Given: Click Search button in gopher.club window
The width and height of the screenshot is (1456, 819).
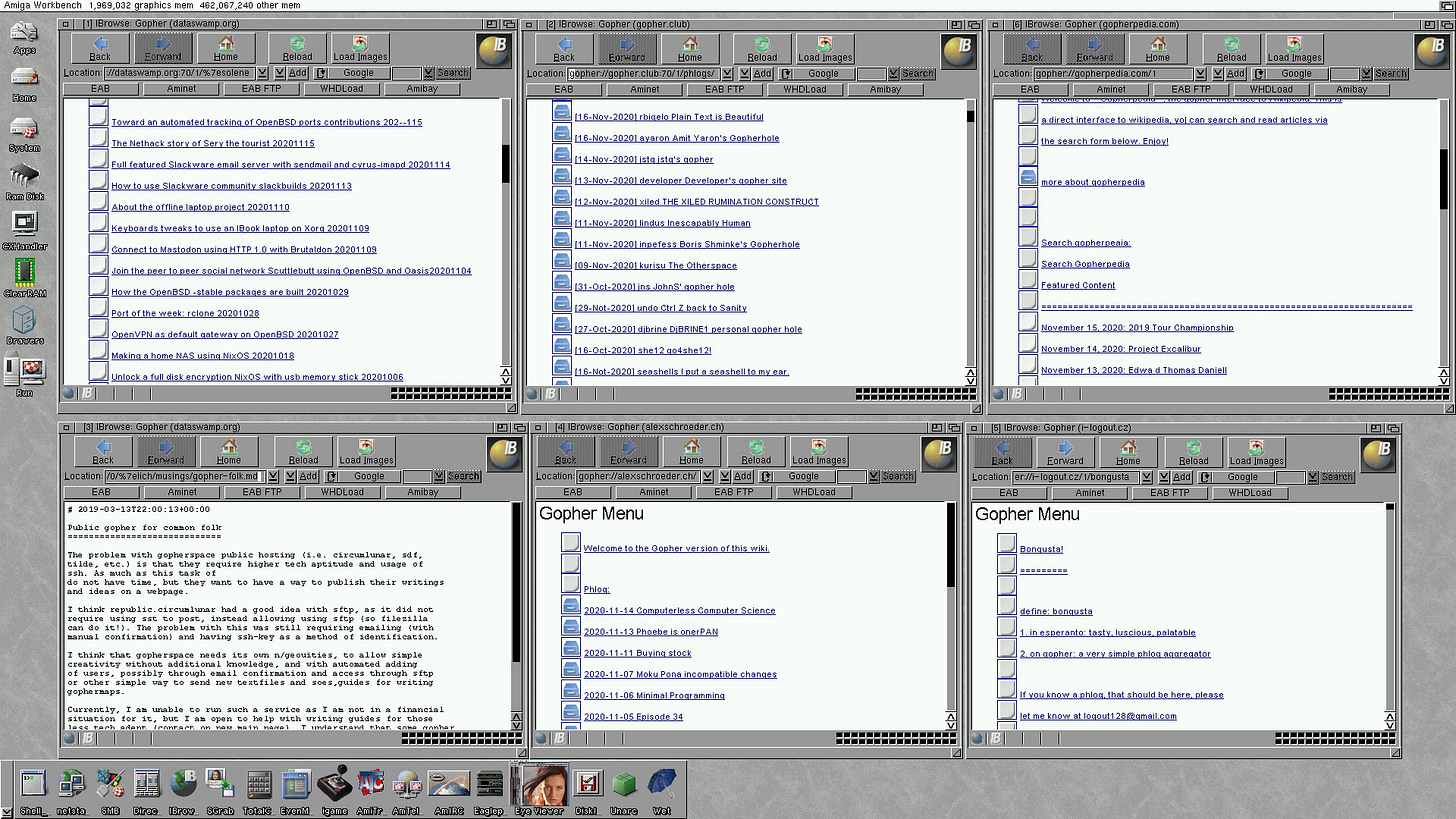Looking at the screenshot, I should click(917, 73).
